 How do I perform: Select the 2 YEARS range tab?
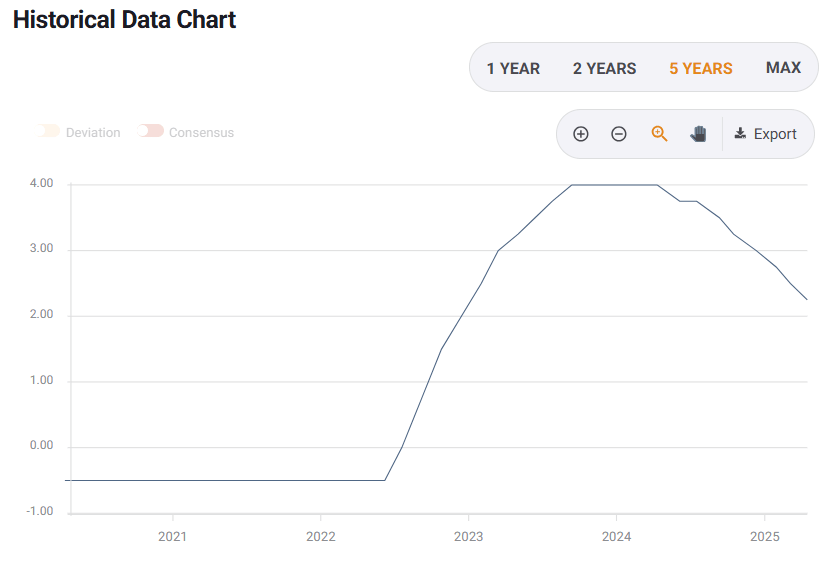click(x=604, y=68)
